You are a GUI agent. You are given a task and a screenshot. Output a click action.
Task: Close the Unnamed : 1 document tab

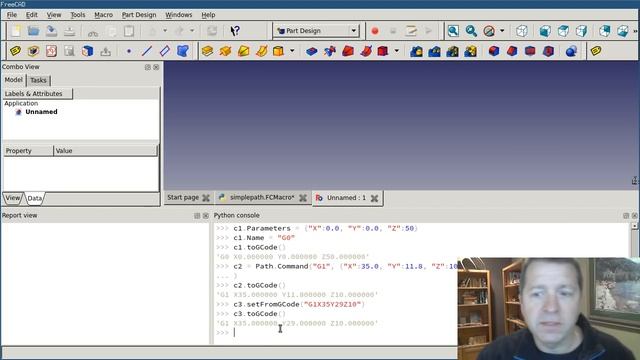coord(374,198)
